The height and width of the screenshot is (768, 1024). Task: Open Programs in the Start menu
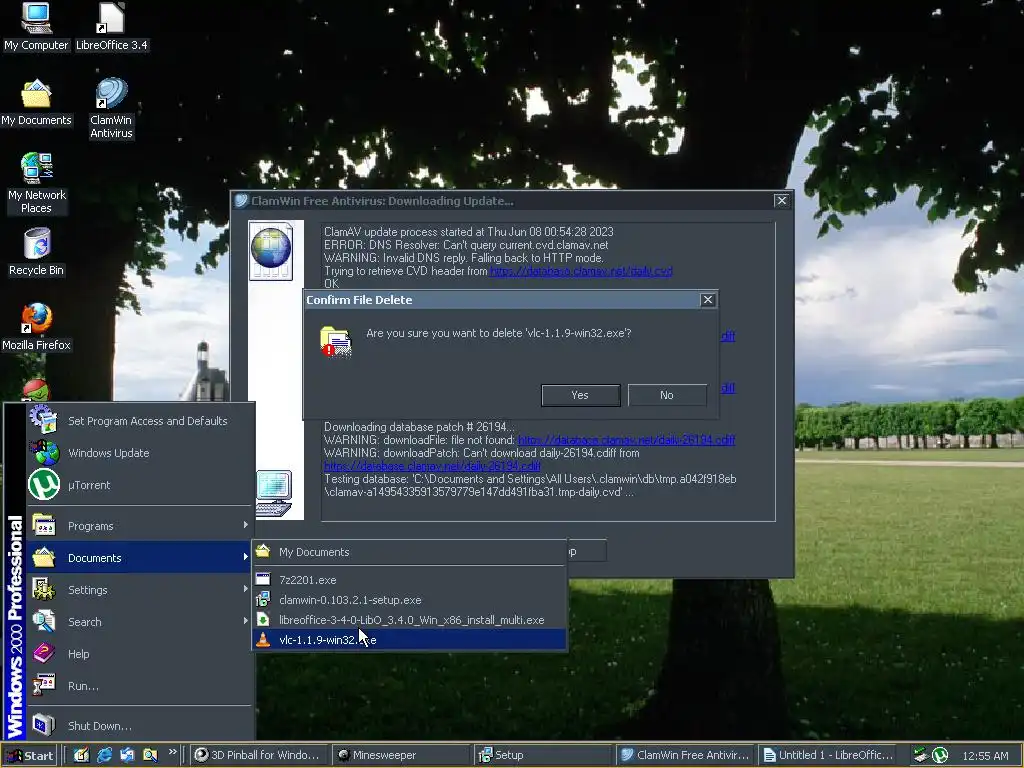pyautogui.click(x=139, y=526)
